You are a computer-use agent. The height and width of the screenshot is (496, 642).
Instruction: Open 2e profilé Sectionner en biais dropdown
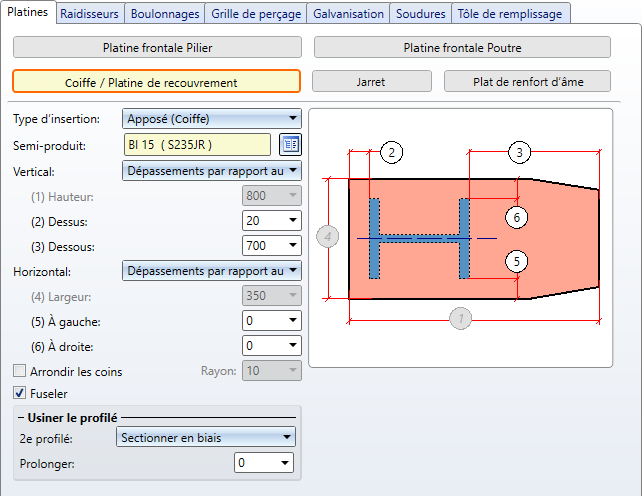click(x=204, y=437)
